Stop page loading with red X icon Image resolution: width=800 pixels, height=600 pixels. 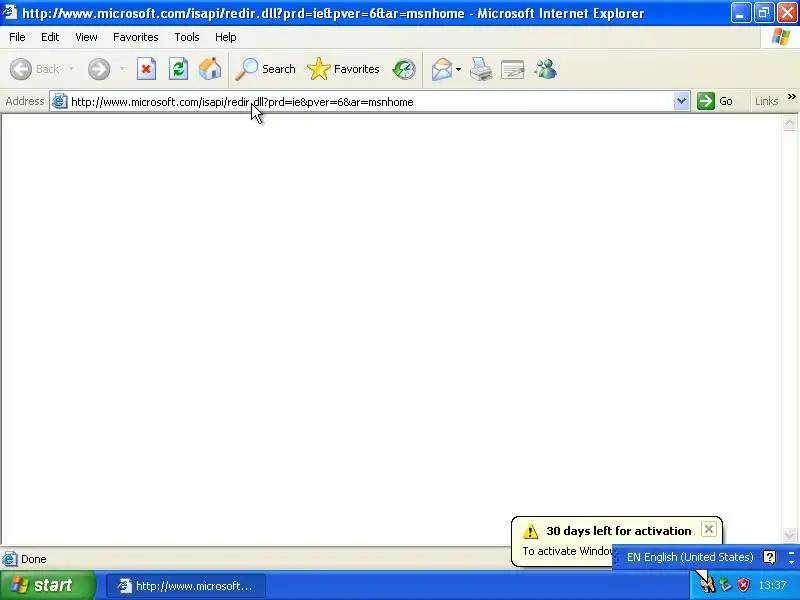click(146, 69)
